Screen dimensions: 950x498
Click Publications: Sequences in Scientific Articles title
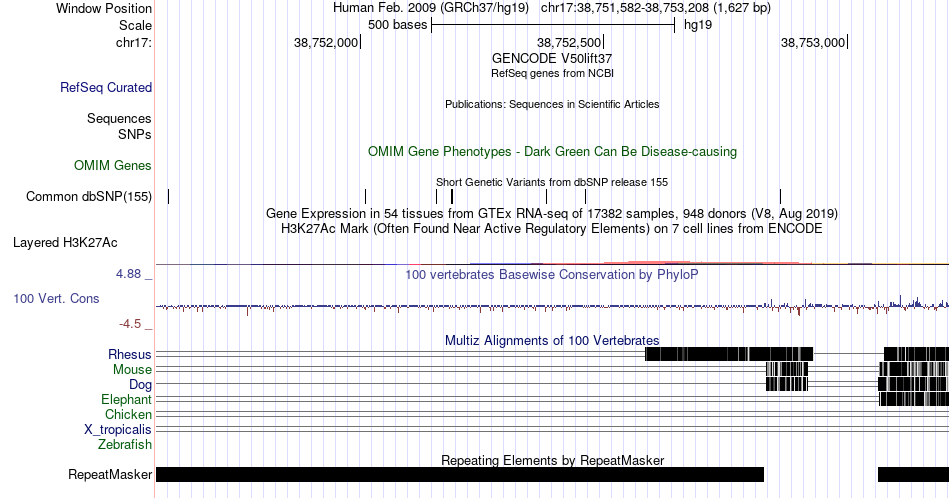552,104
